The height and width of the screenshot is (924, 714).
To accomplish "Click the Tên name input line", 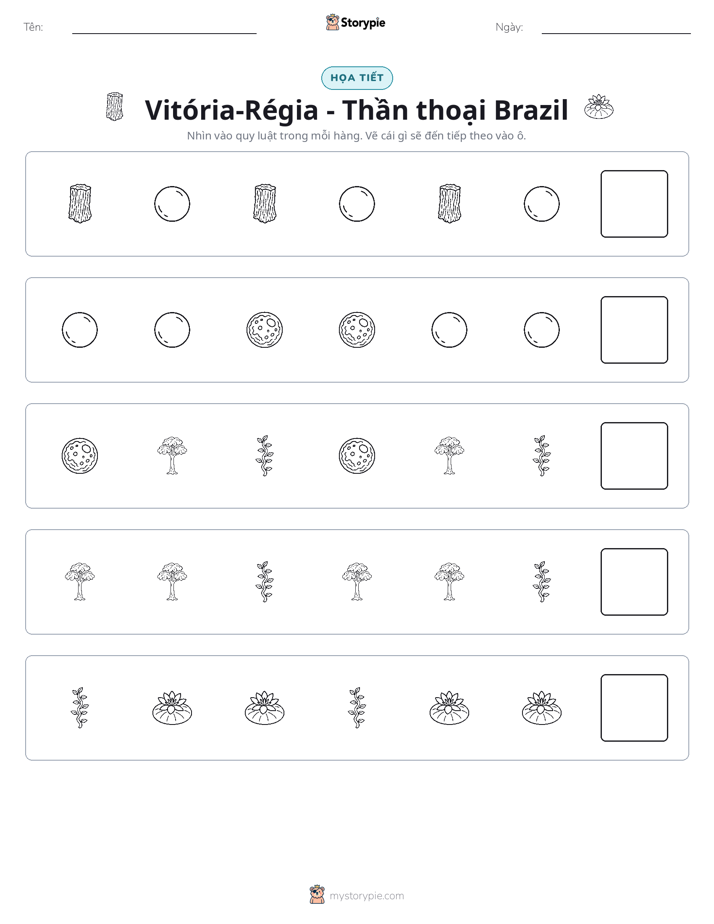I will pyautogui.click(x=164, y=33).
